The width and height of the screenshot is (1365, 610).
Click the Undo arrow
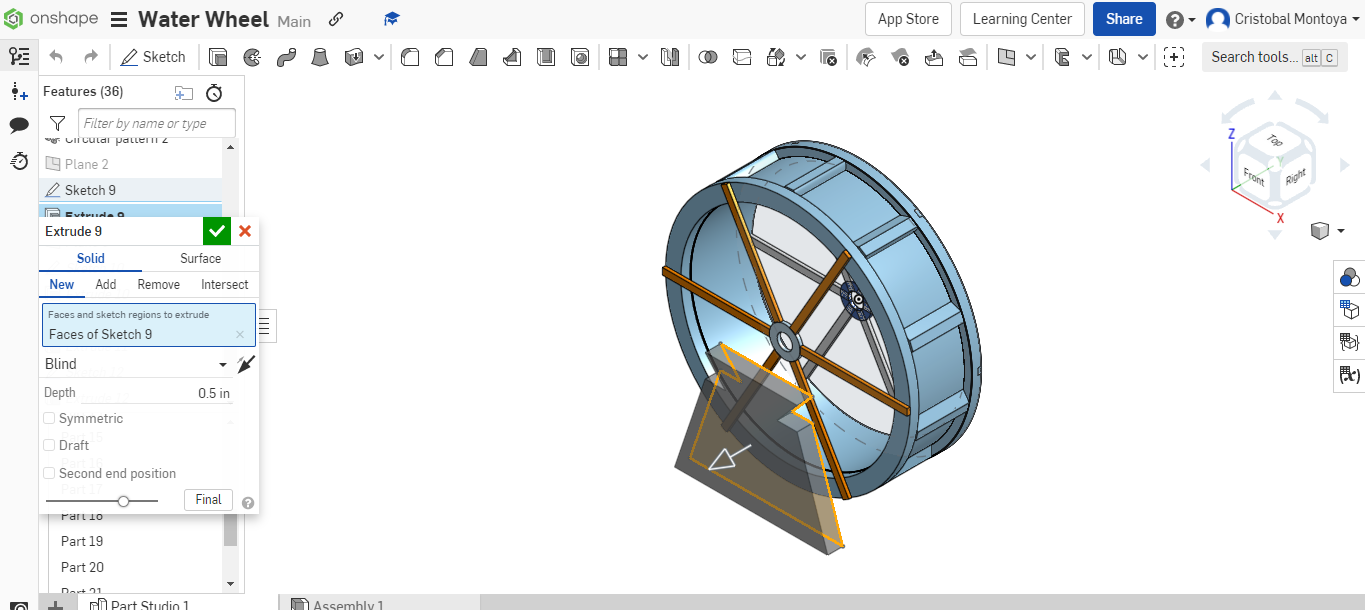pos(56,57)
